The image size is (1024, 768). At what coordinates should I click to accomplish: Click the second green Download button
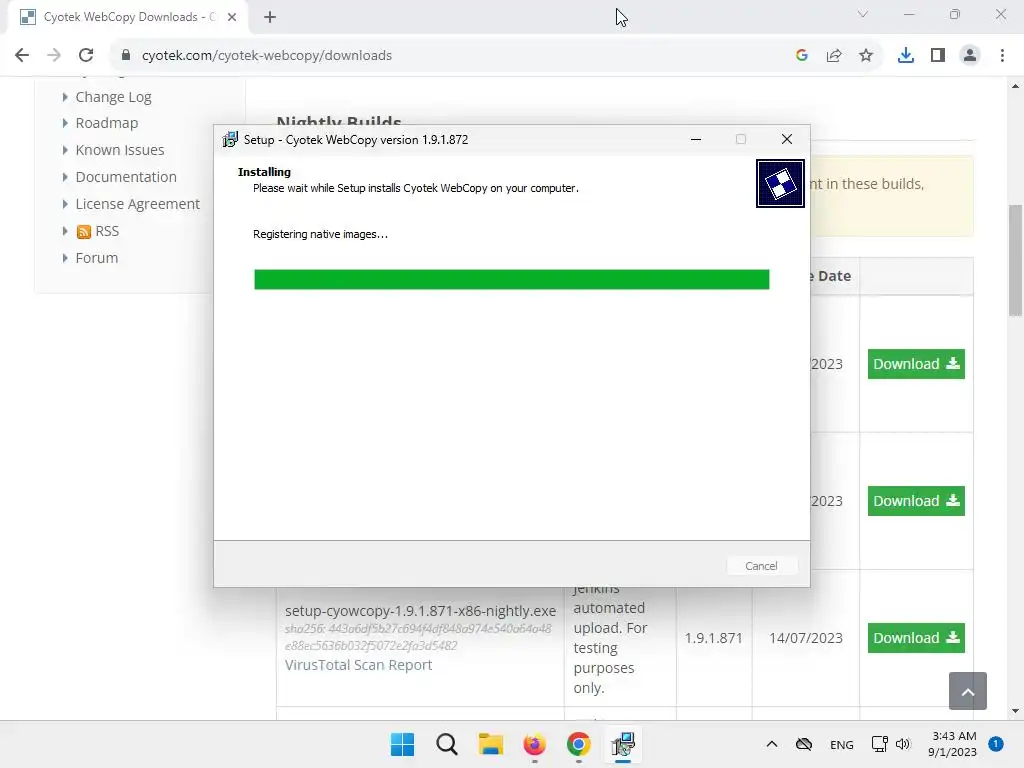916,501
